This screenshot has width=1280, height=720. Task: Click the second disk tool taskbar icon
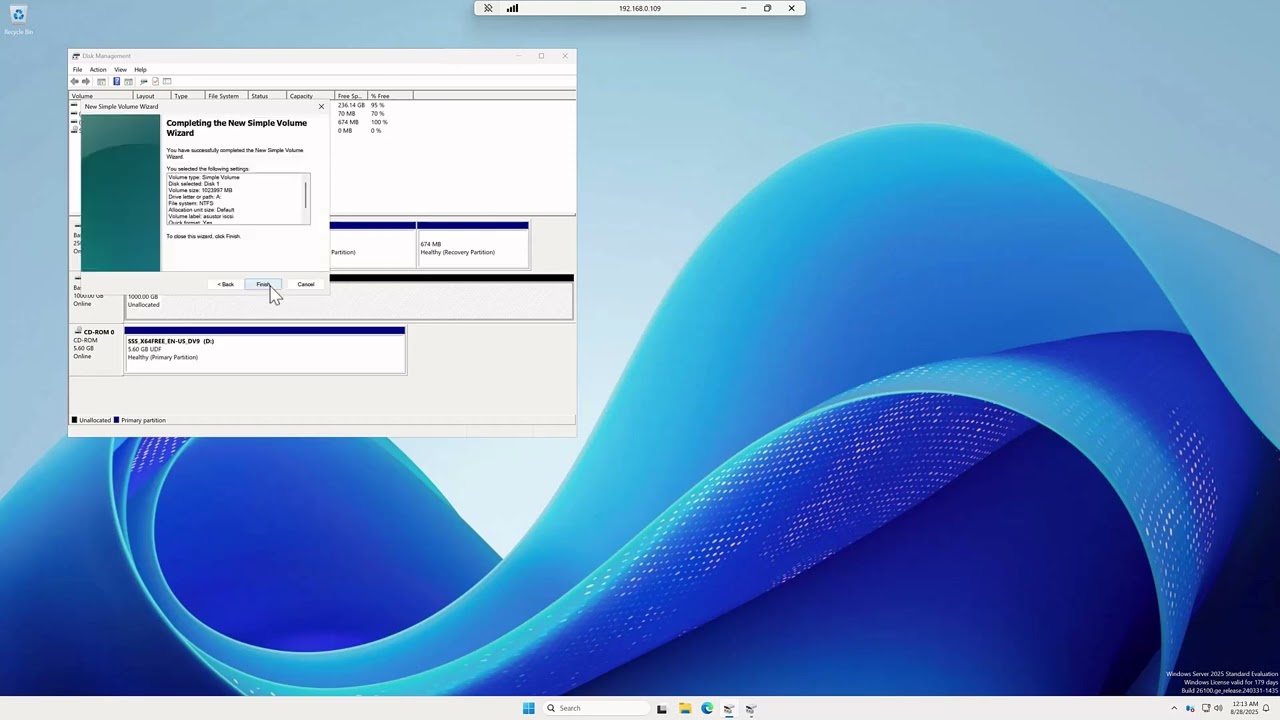click(751, 708)
